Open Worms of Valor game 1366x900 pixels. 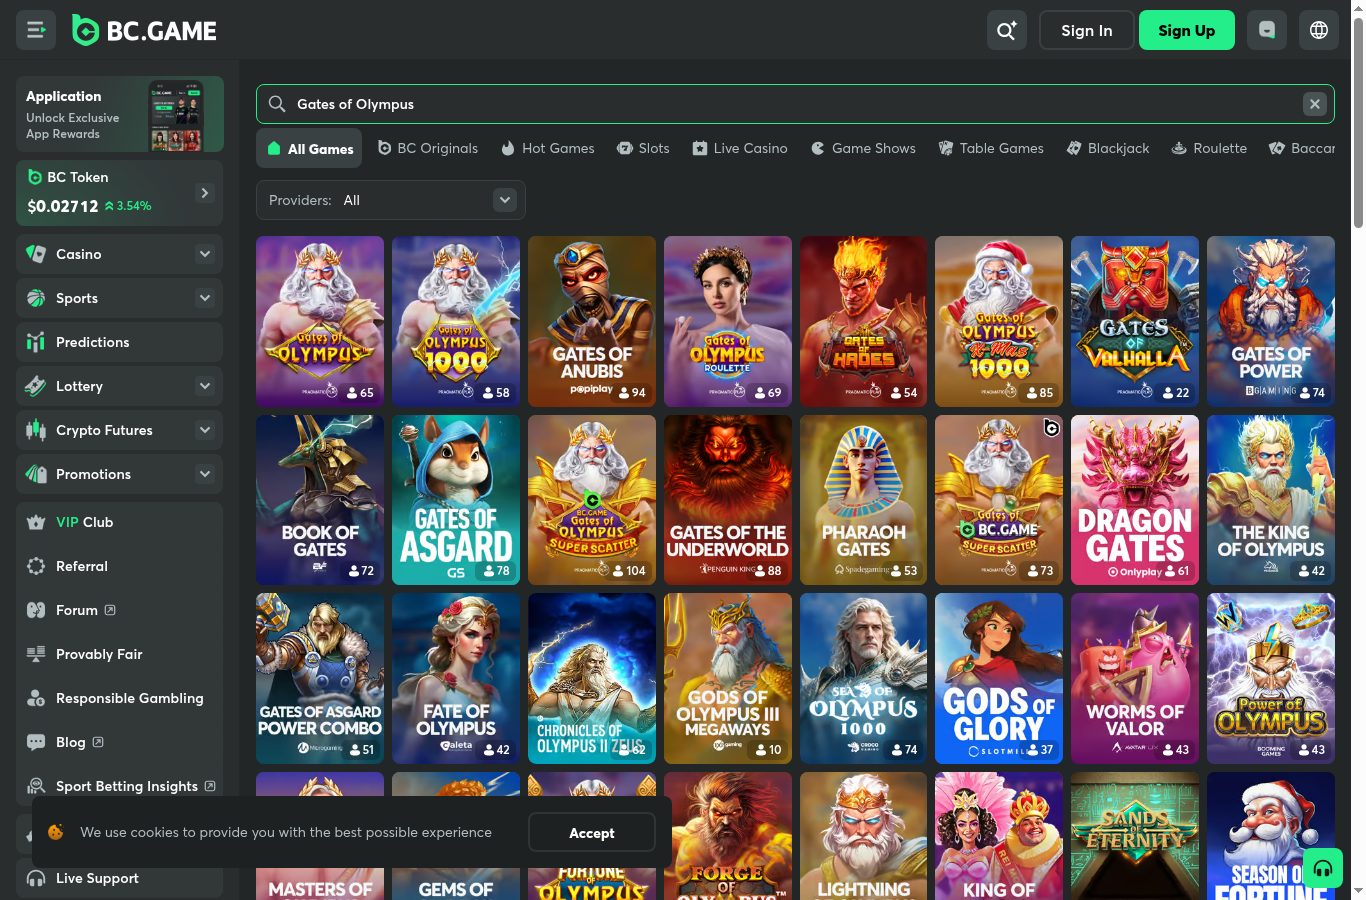(x=1135, y=678)
